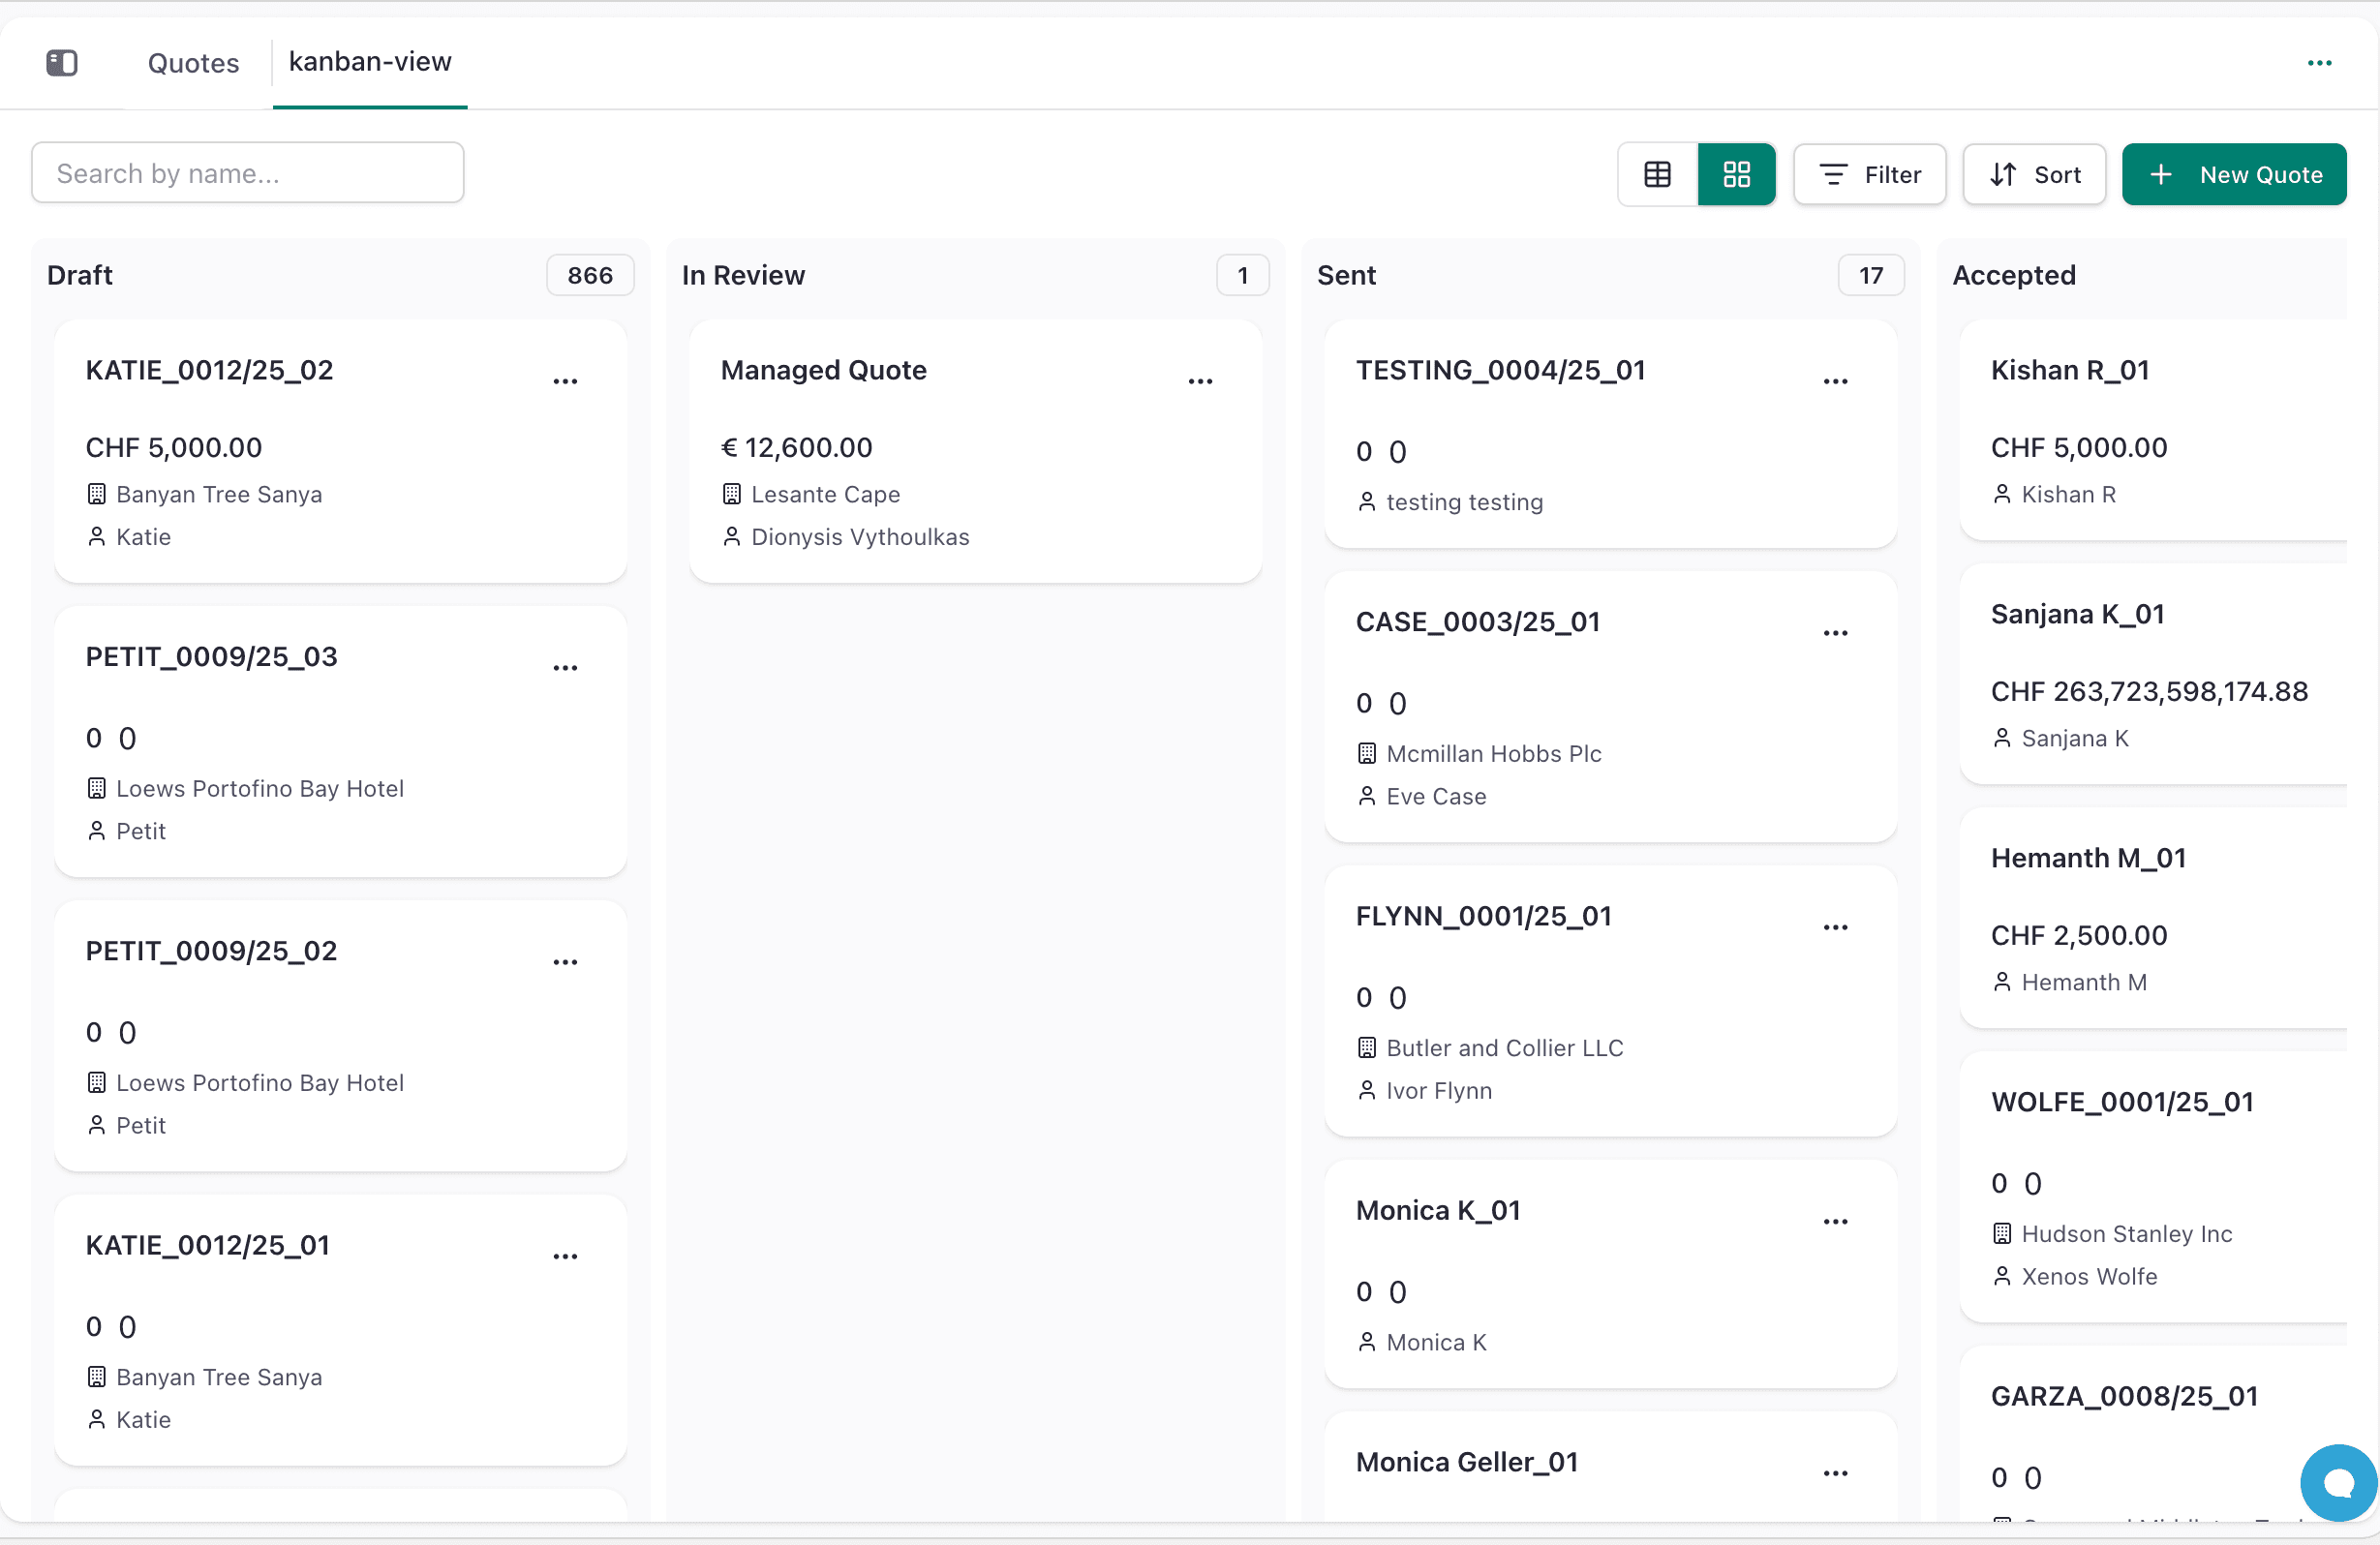Click building icon beside Butler and Collier LLC

(1366, 1047)
